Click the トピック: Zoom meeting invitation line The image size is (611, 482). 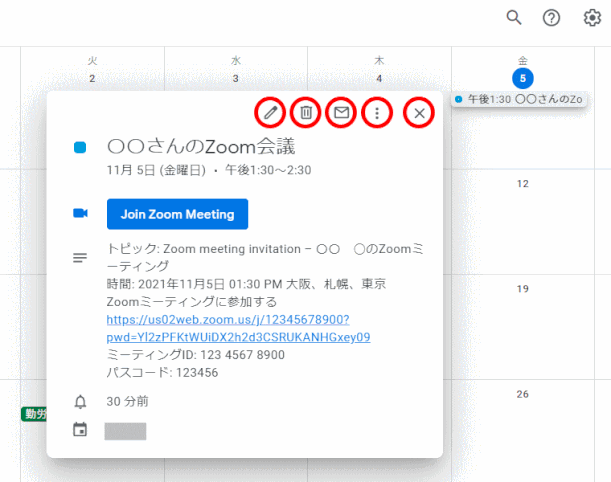coord(265,257)
